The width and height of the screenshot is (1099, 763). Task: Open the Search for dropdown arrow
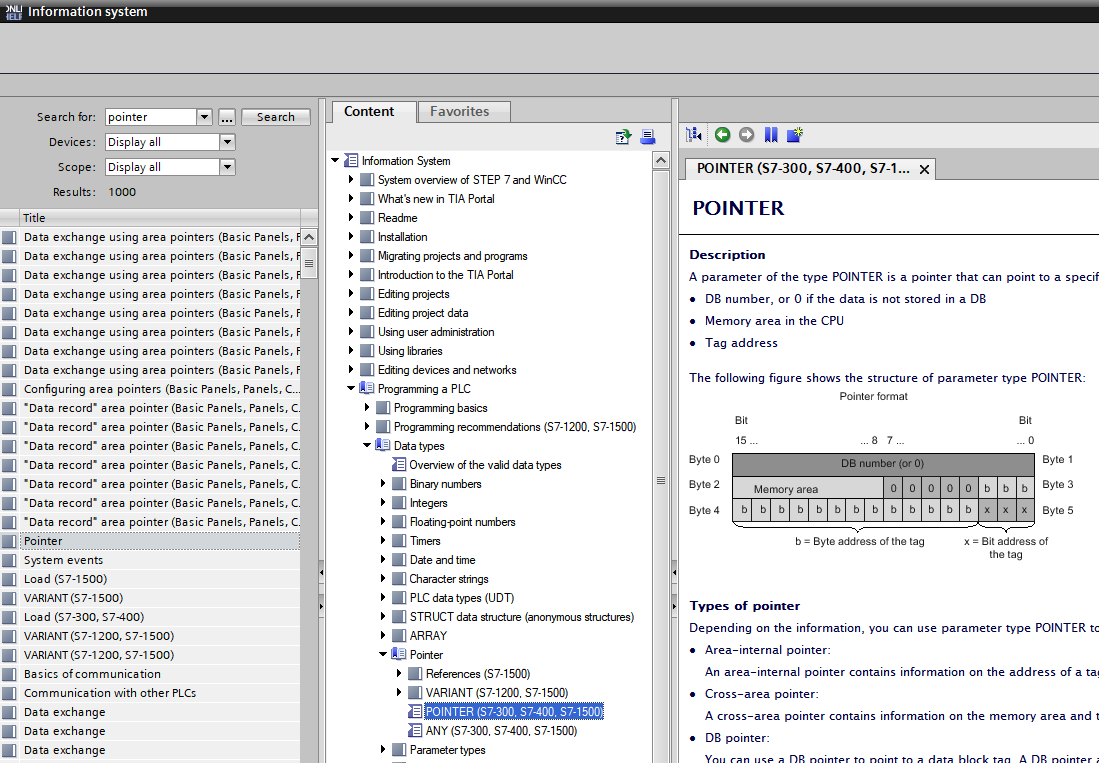point(205,117)
